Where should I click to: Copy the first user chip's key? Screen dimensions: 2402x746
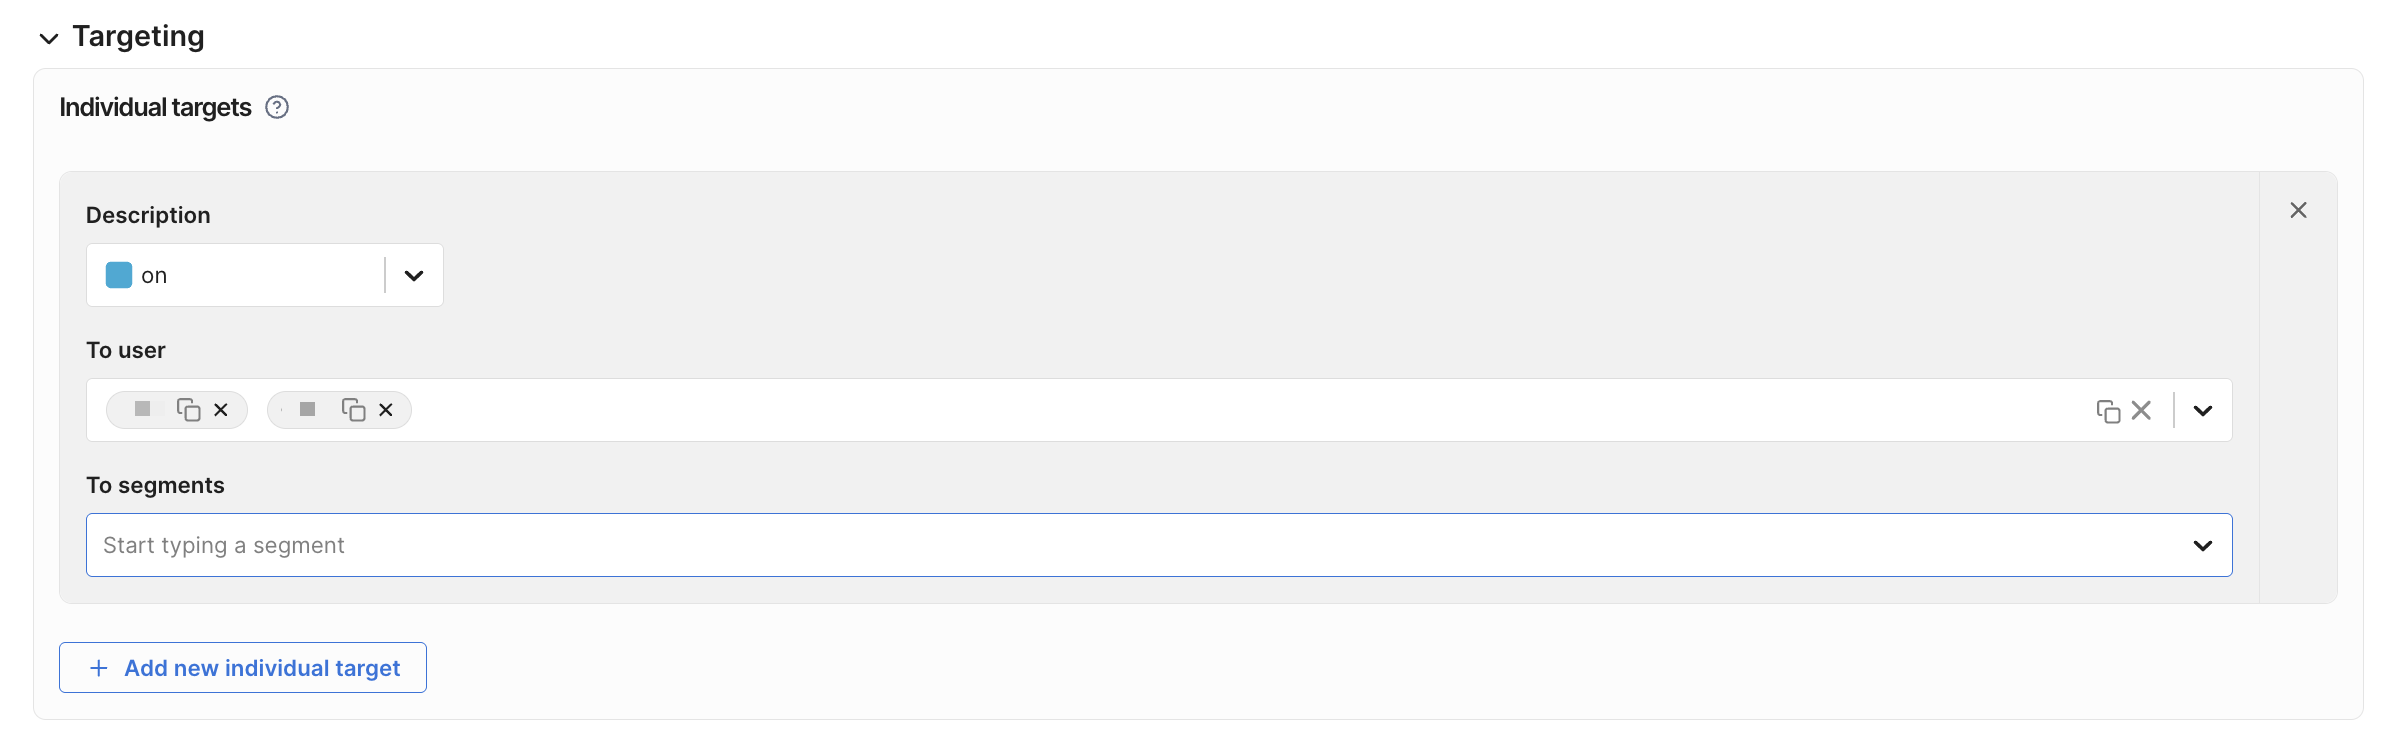point(188,410)
